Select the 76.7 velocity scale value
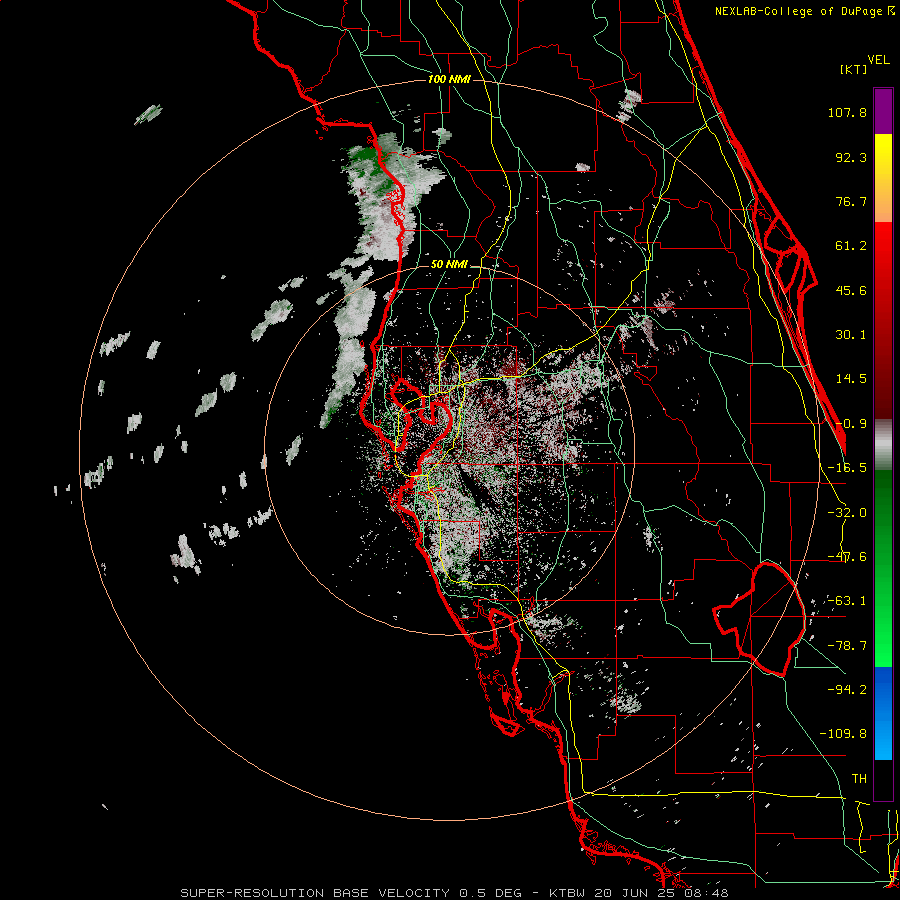Viewport: 900px width, 900px height. [851, 201]
